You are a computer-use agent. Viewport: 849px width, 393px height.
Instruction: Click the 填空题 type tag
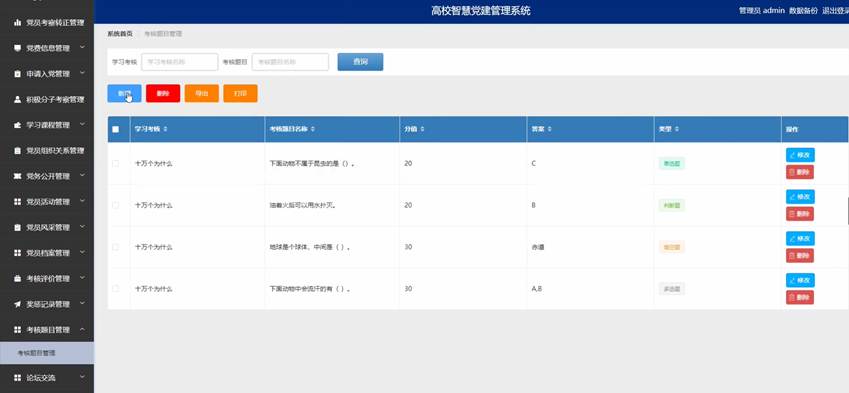tap(671, 247)
